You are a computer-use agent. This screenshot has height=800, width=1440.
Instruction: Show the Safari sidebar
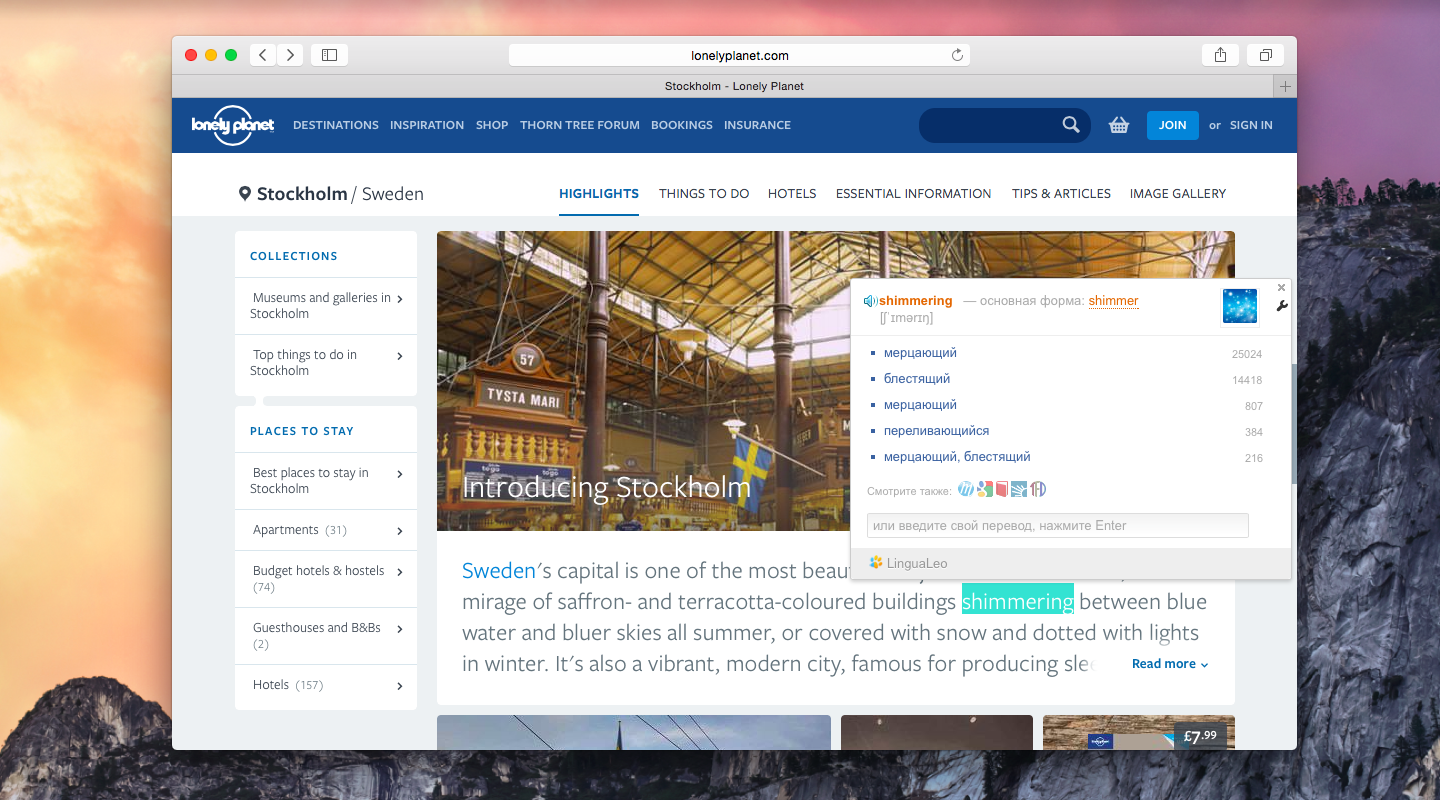coord(329,55)
